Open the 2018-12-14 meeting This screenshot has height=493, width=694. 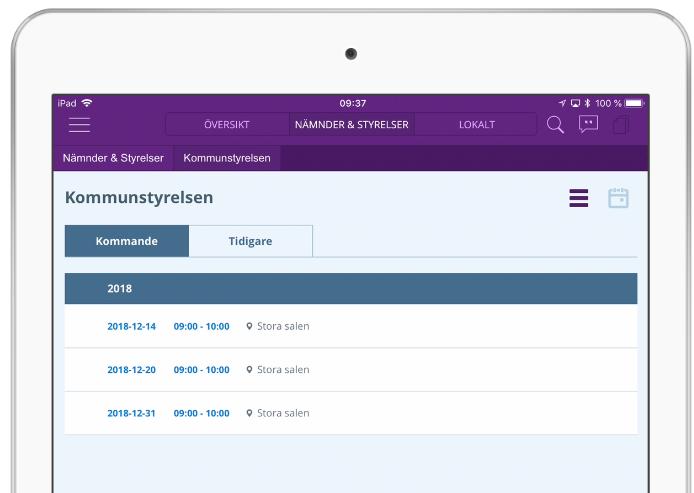351,326
